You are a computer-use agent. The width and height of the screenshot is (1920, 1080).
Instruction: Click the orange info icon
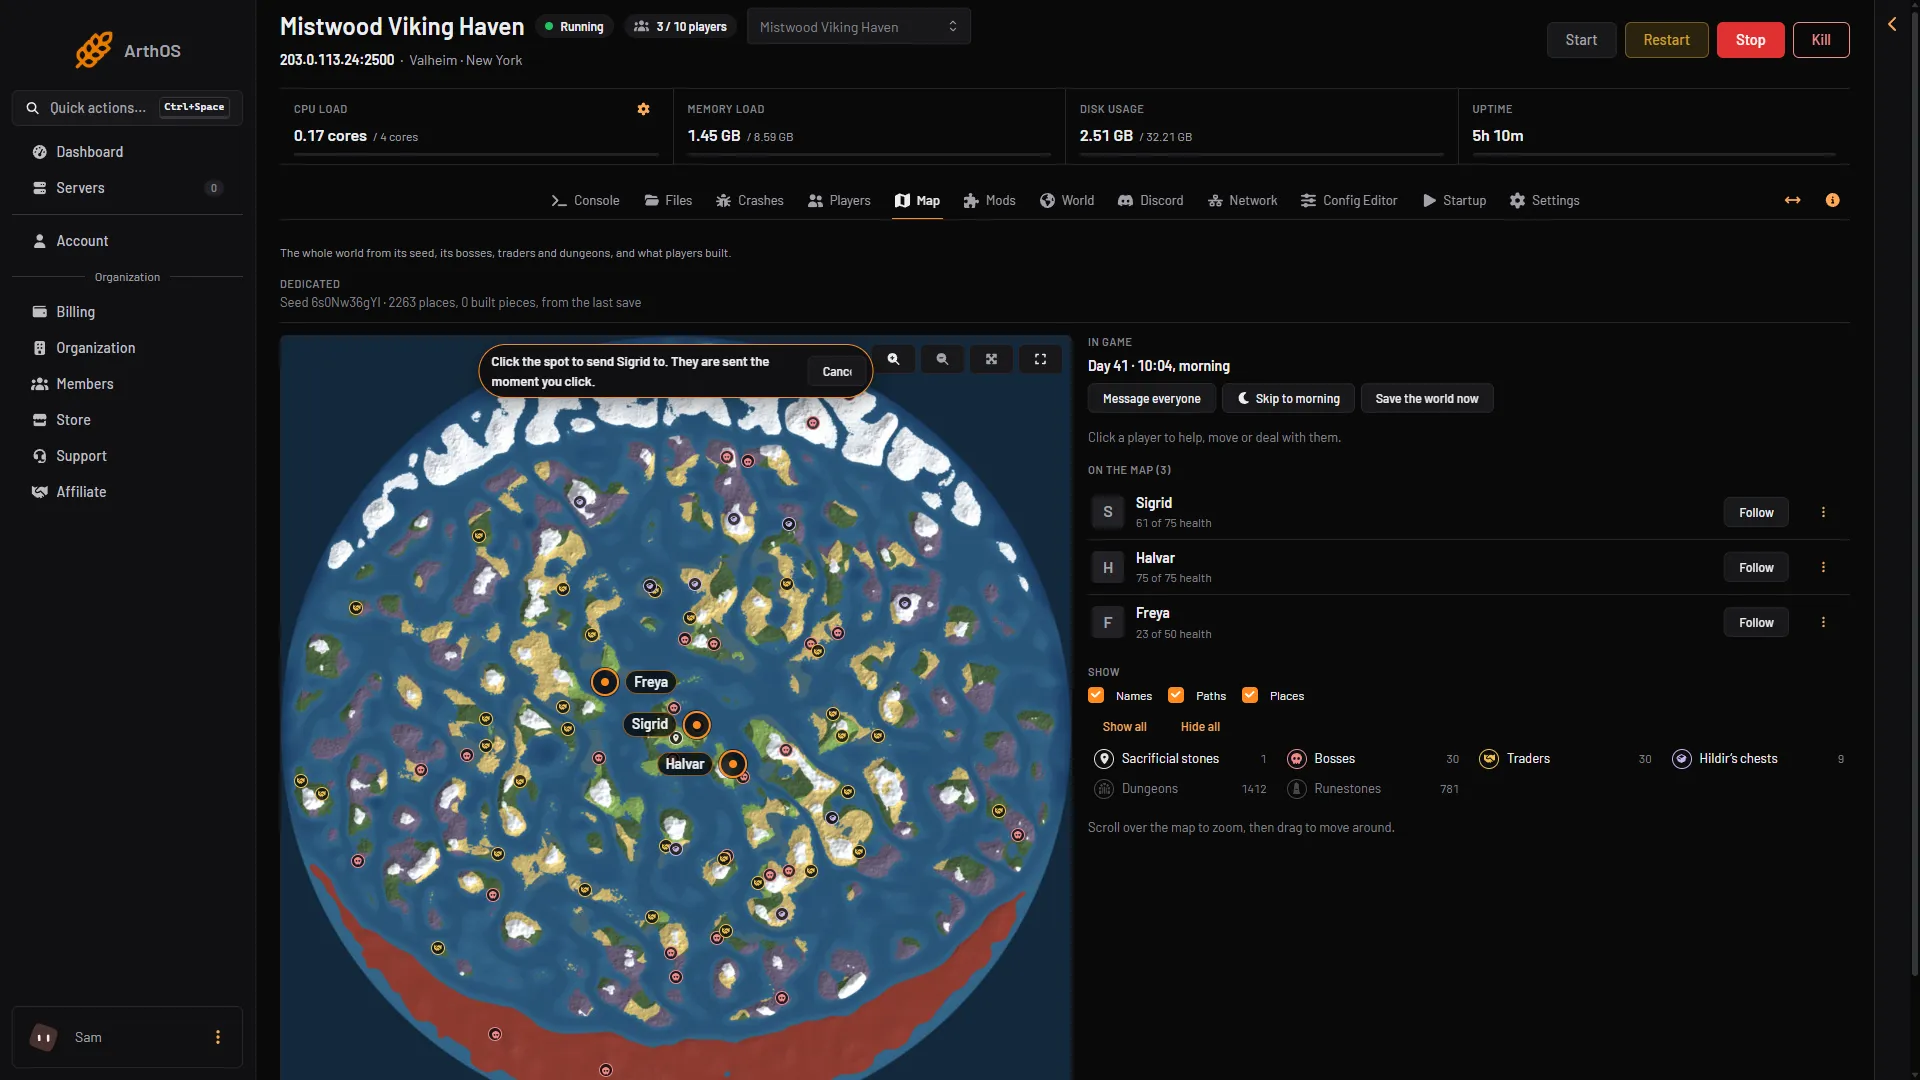1832,200
